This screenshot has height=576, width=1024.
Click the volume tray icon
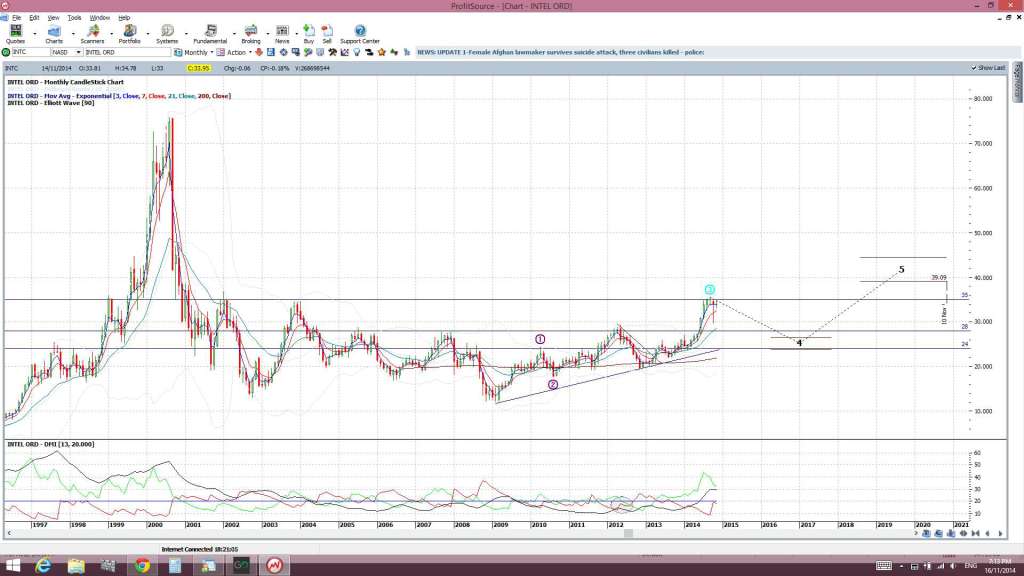click(953, 566)
